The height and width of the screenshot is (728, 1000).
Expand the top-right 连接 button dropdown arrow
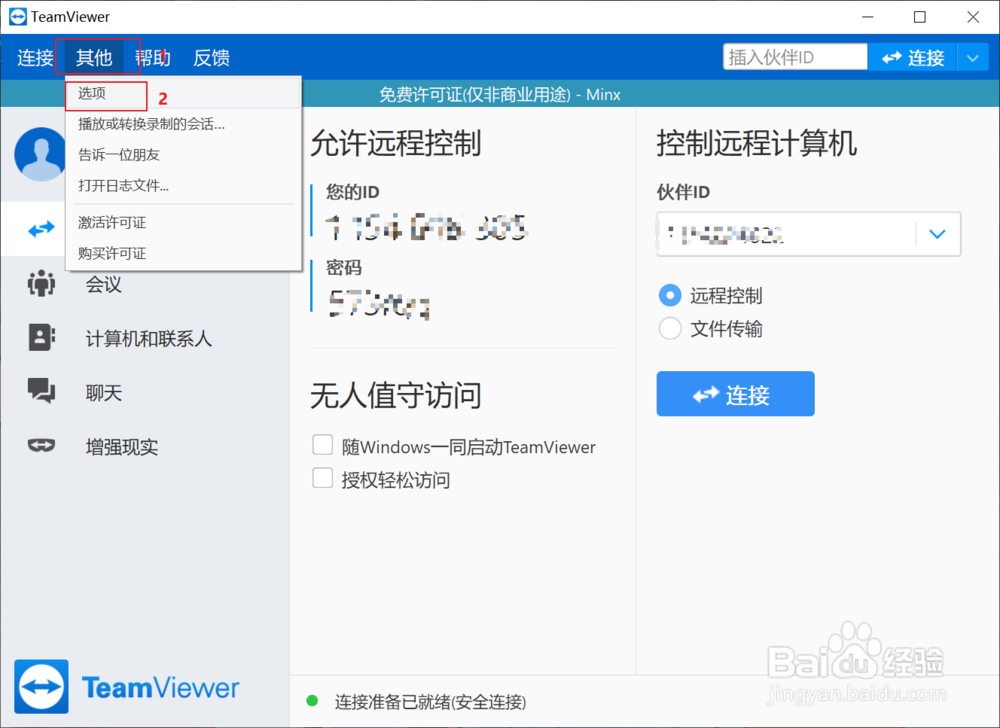pyautogui.click(x=973, y=58)
